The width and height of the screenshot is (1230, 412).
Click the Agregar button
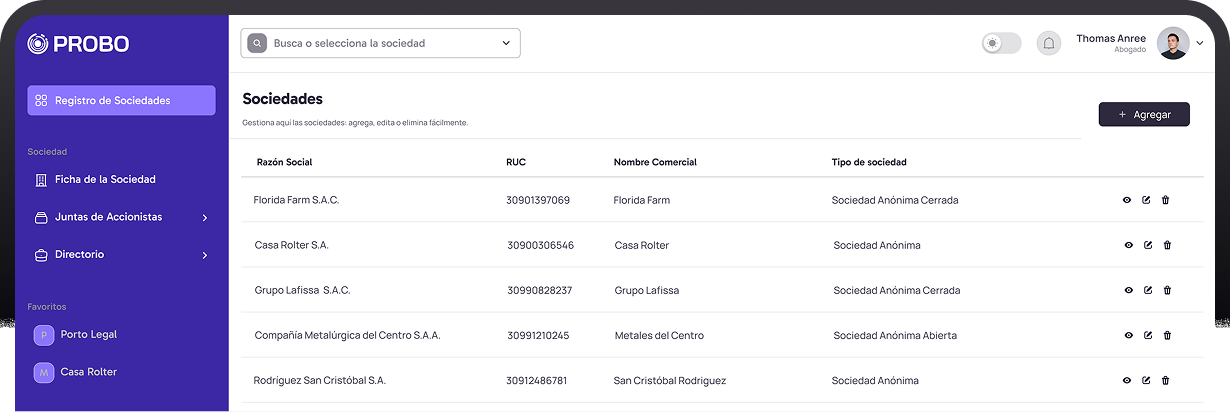(1144, 115)
